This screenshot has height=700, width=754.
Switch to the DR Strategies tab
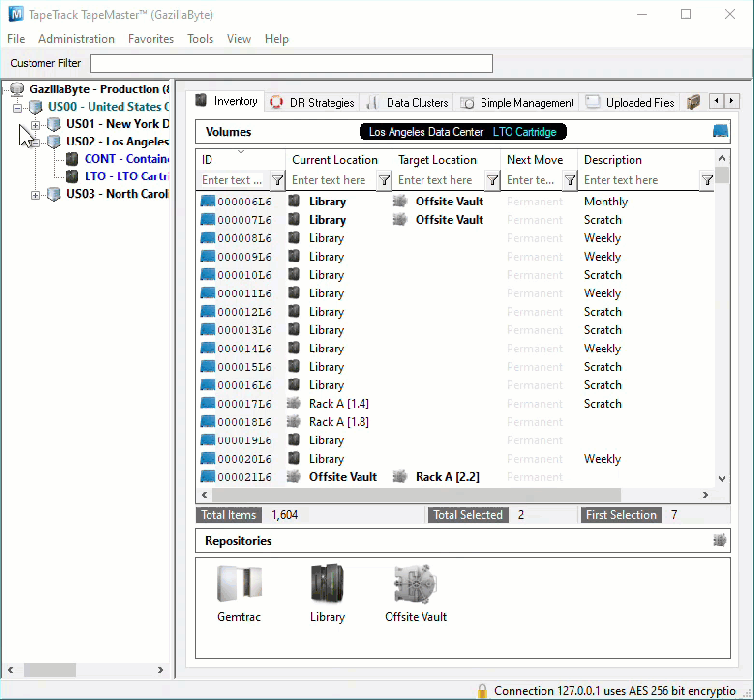[313, 102]
